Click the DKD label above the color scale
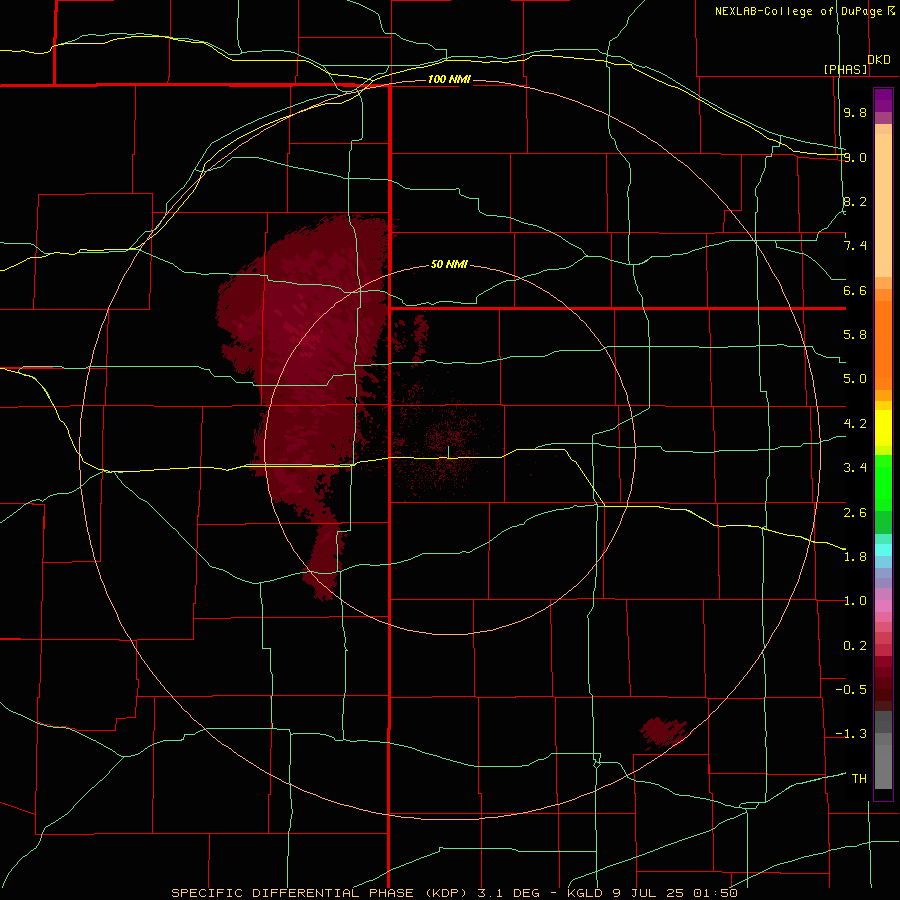This screenshot has width=900, height=900. (x=878, y=60)
